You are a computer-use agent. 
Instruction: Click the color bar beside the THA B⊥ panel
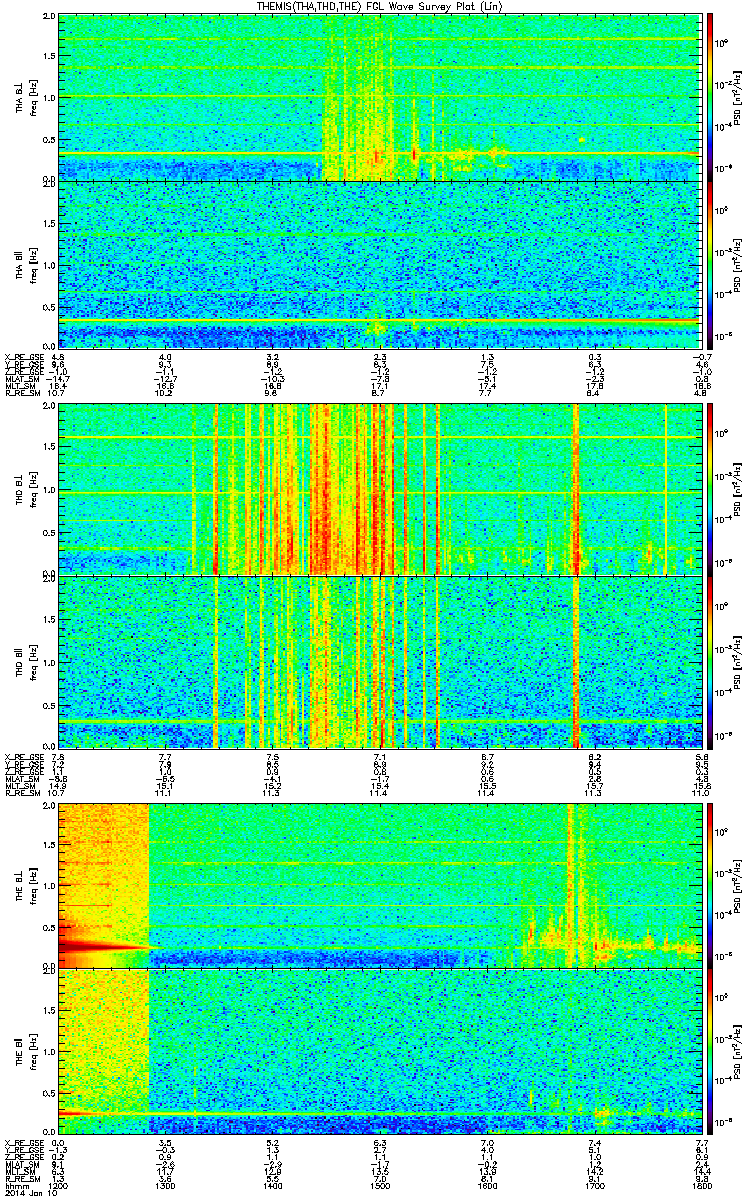coord(711,98)
